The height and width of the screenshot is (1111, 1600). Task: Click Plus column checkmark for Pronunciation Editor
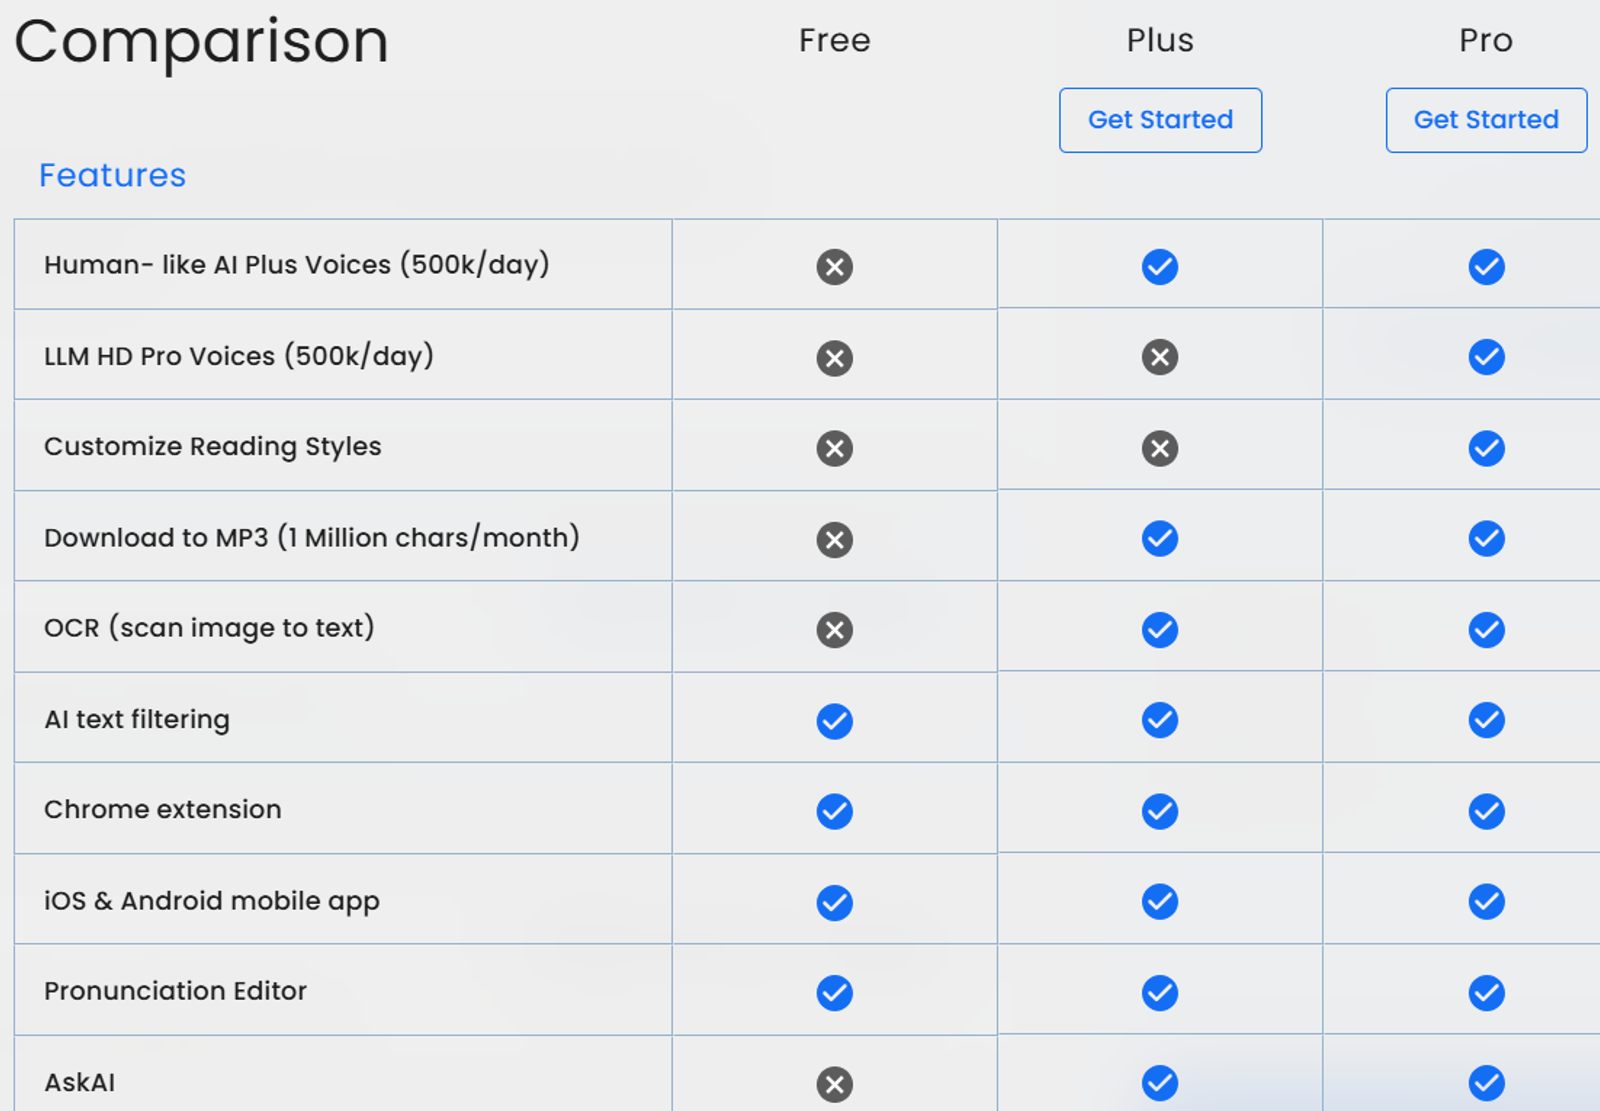coord(1160,993)
